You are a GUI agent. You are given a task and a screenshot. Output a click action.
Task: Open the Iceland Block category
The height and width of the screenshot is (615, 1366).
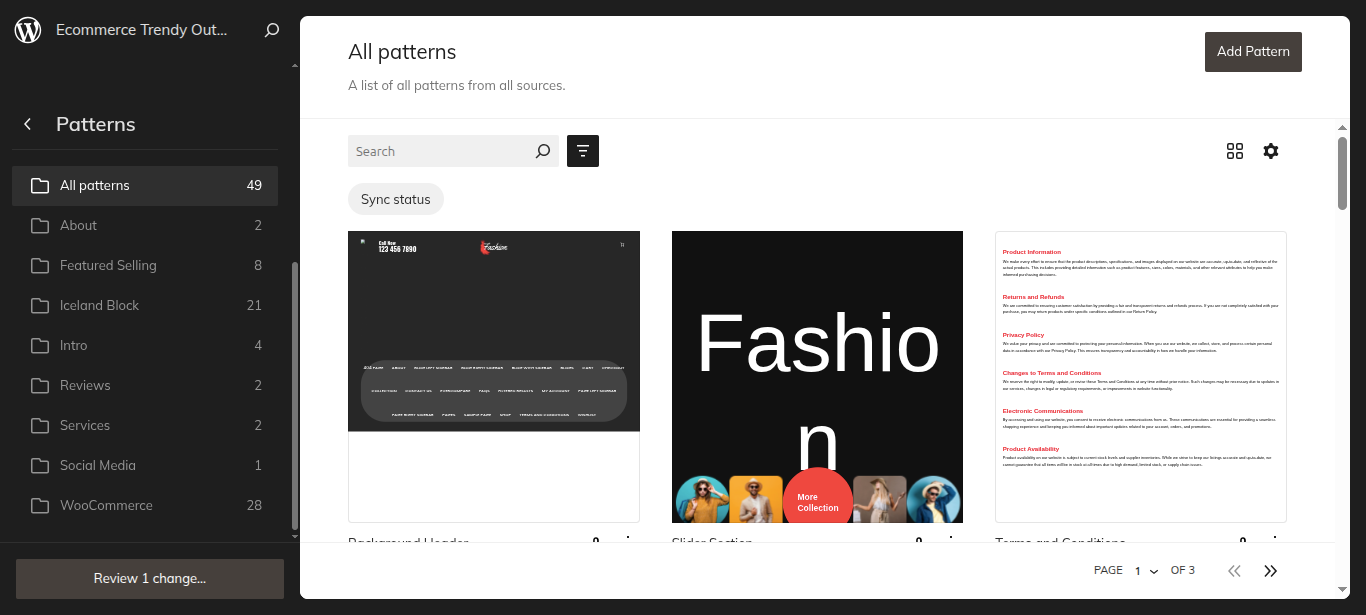pyautogui.click(x=145, y=305)
